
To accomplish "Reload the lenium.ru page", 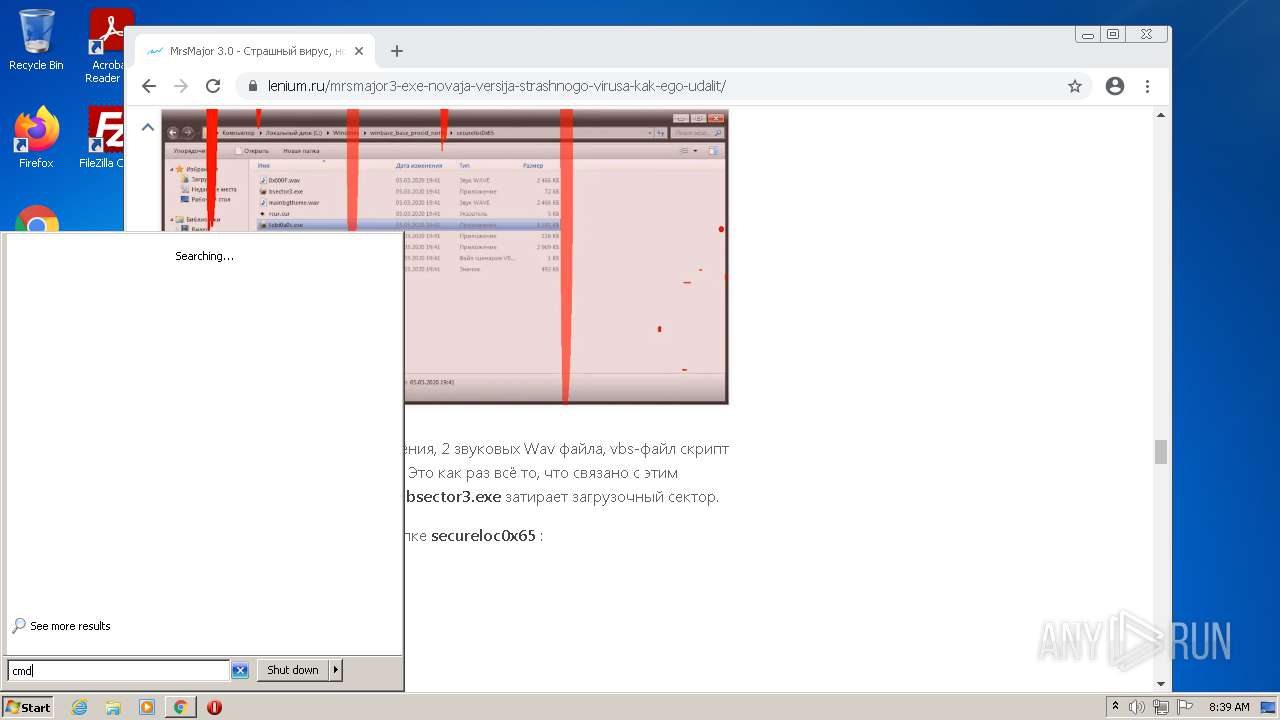I will point(213,86).
